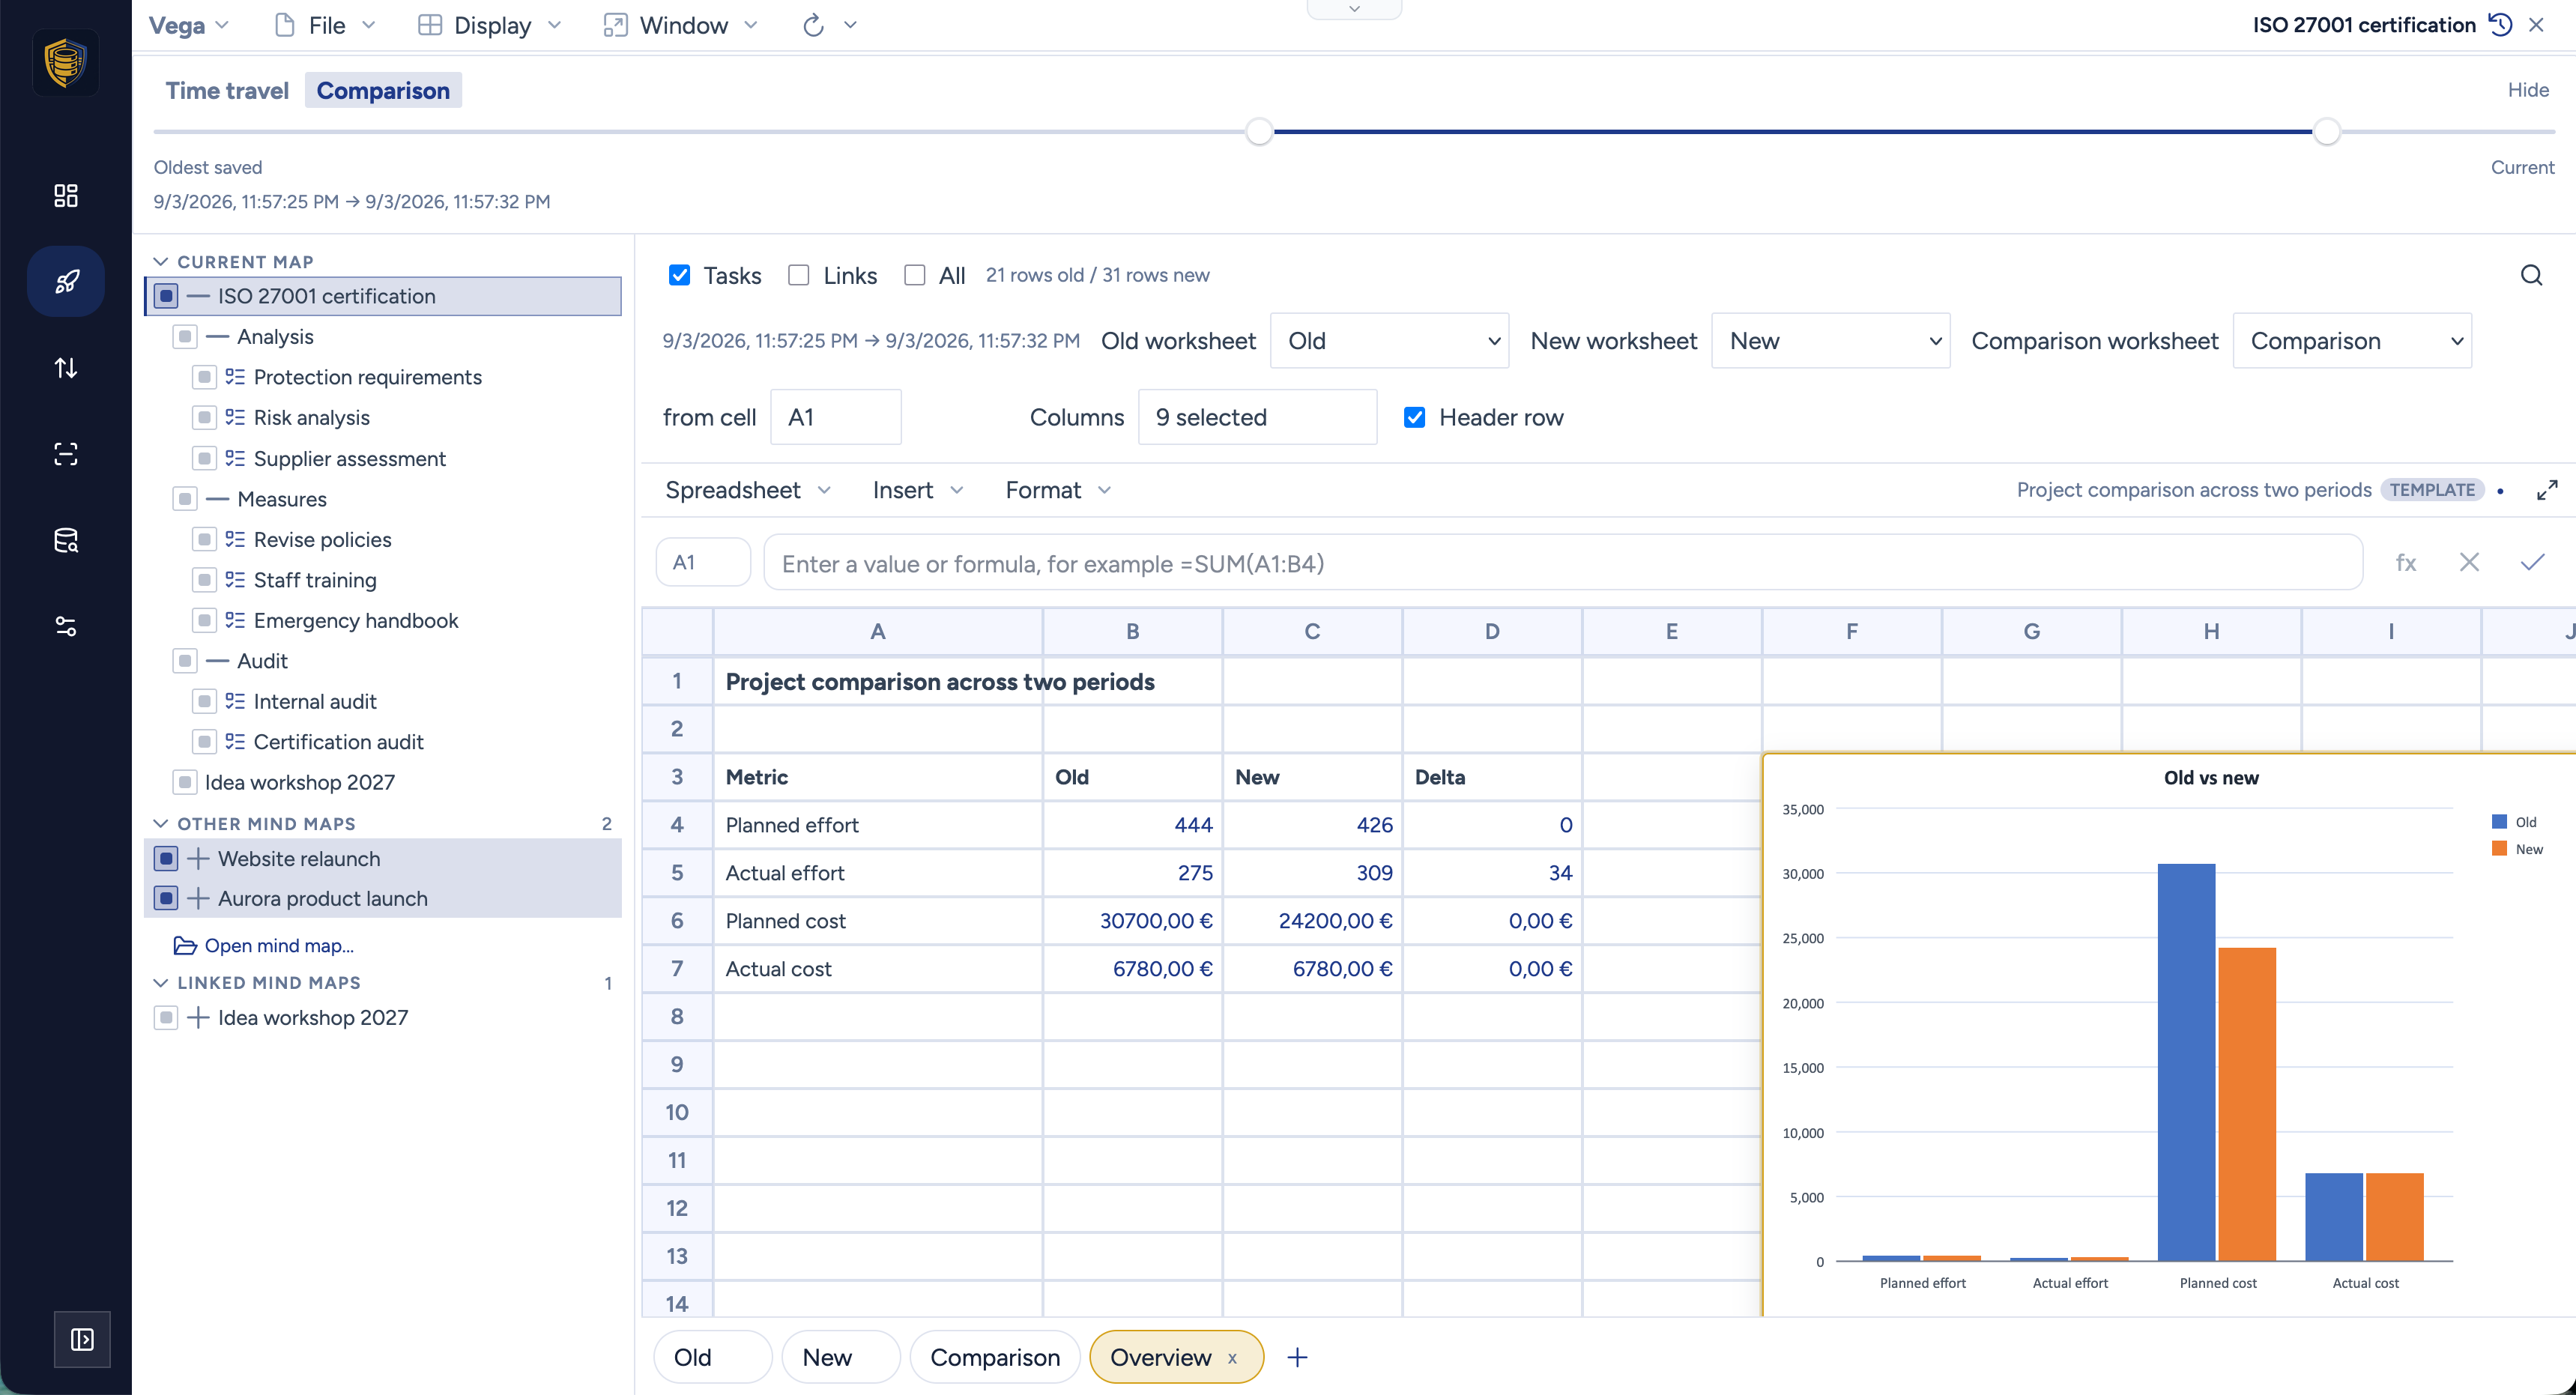Open the Insert menu
2576x1395 pixels.
(x=917, y=490)
